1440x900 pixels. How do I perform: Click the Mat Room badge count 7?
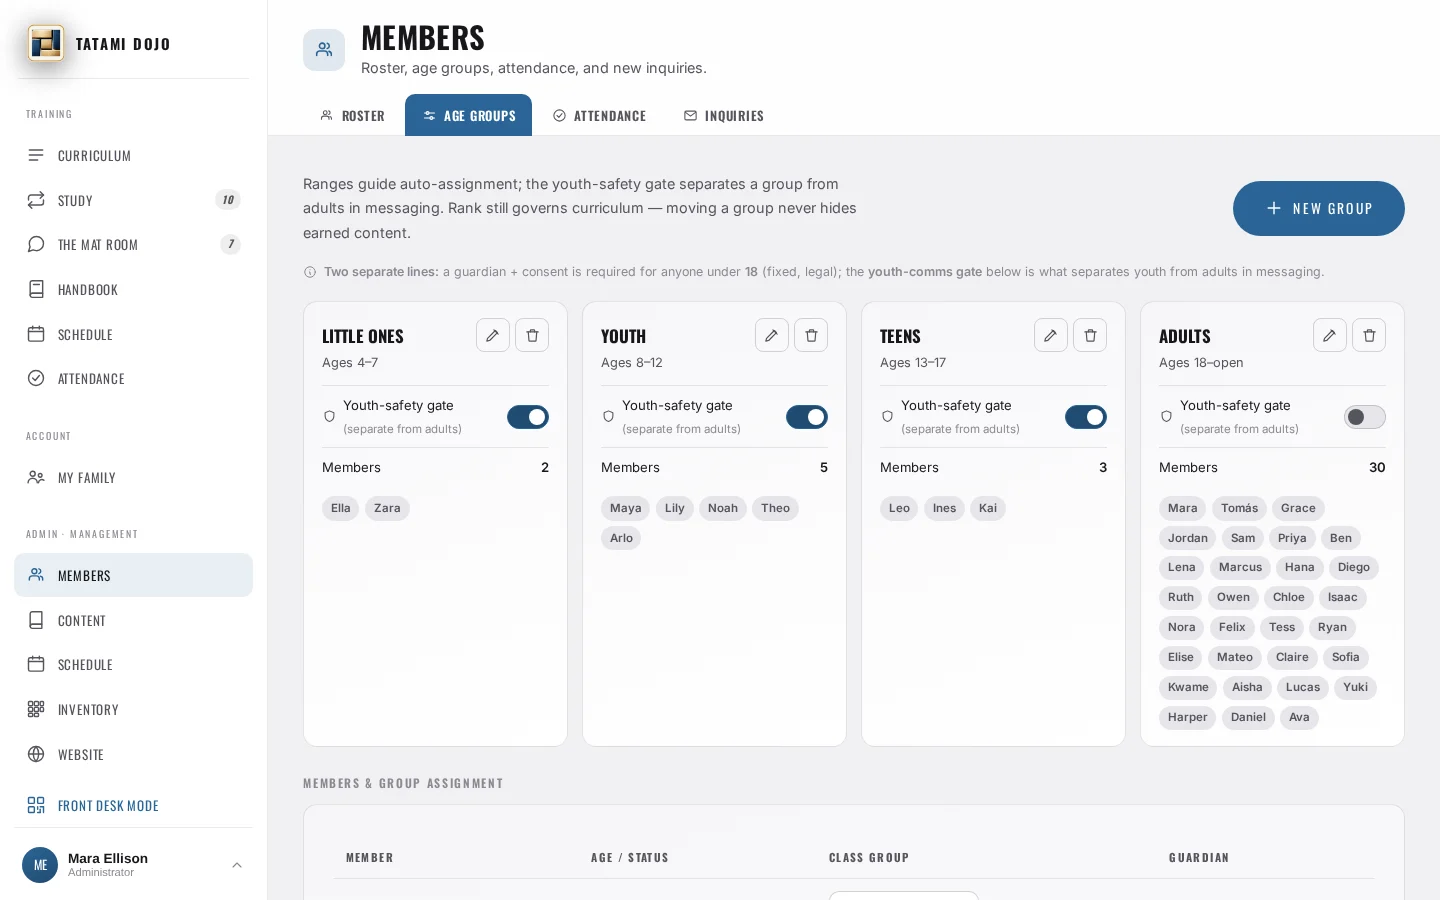click(x=231, y=244)
